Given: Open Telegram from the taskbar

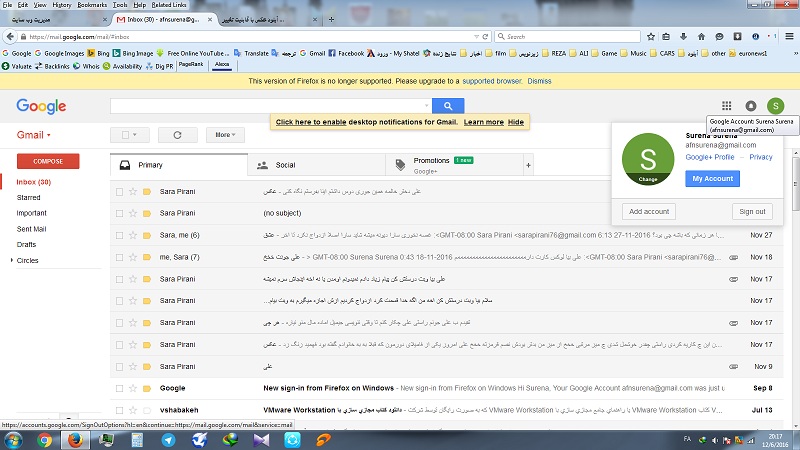Looking at the screenshot, I should click(x=168, y=440).
